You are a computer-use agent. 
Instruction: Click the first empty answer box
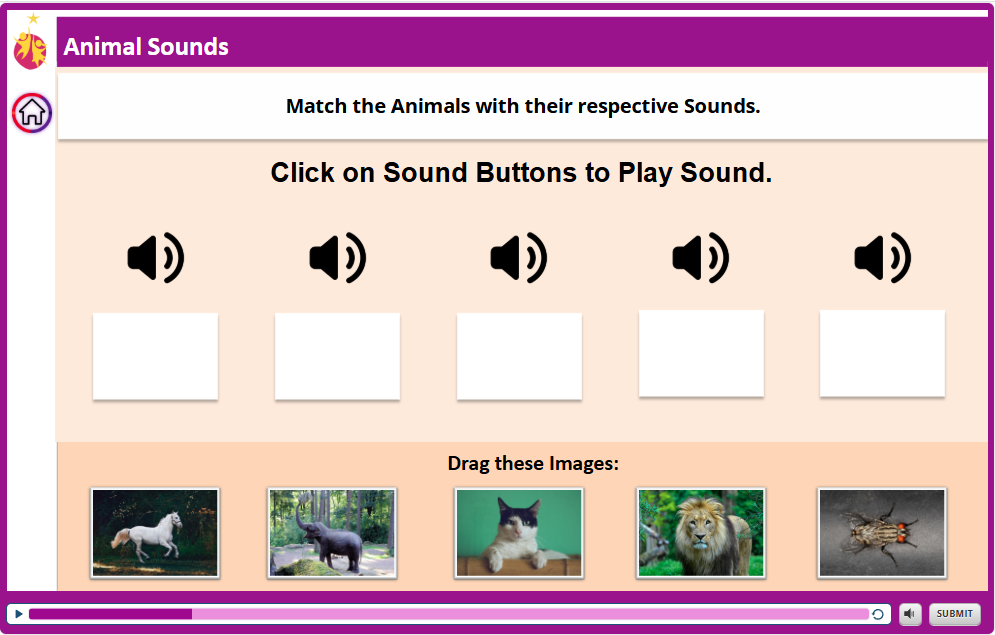pyautogui.click(x=155, y=356)
